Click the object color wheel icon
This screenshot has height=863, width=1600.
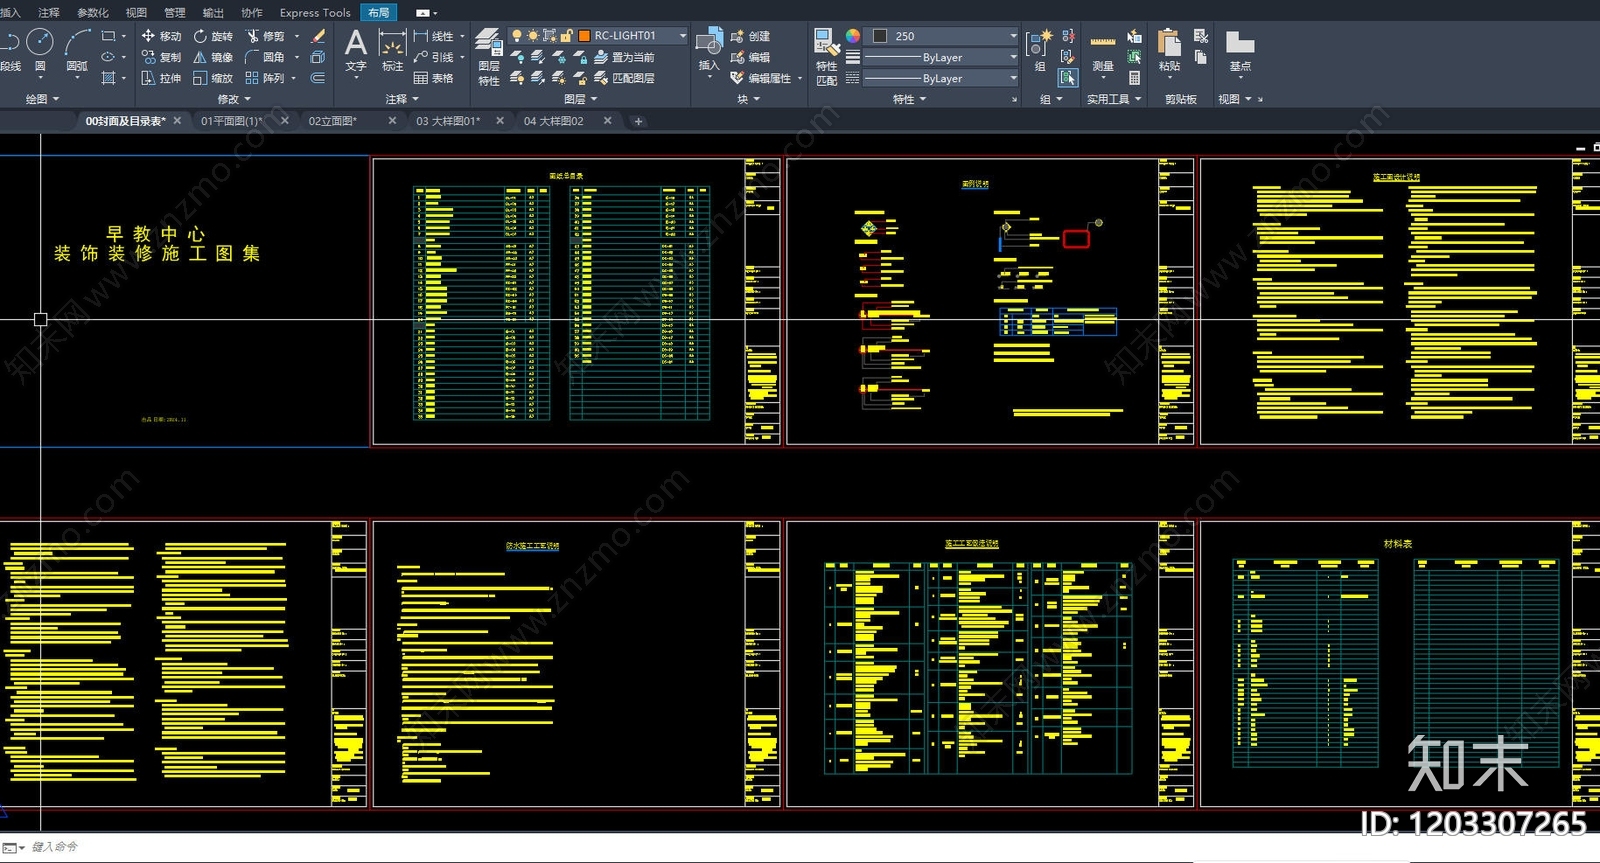(x=853, y=36)
